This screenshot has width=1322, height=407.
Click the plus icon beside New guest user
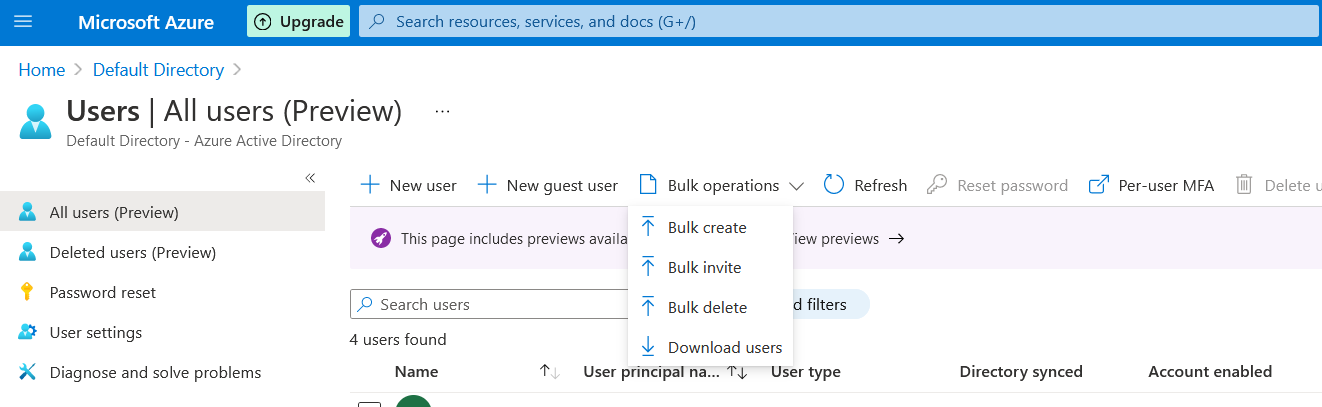[x=487, y=185]
